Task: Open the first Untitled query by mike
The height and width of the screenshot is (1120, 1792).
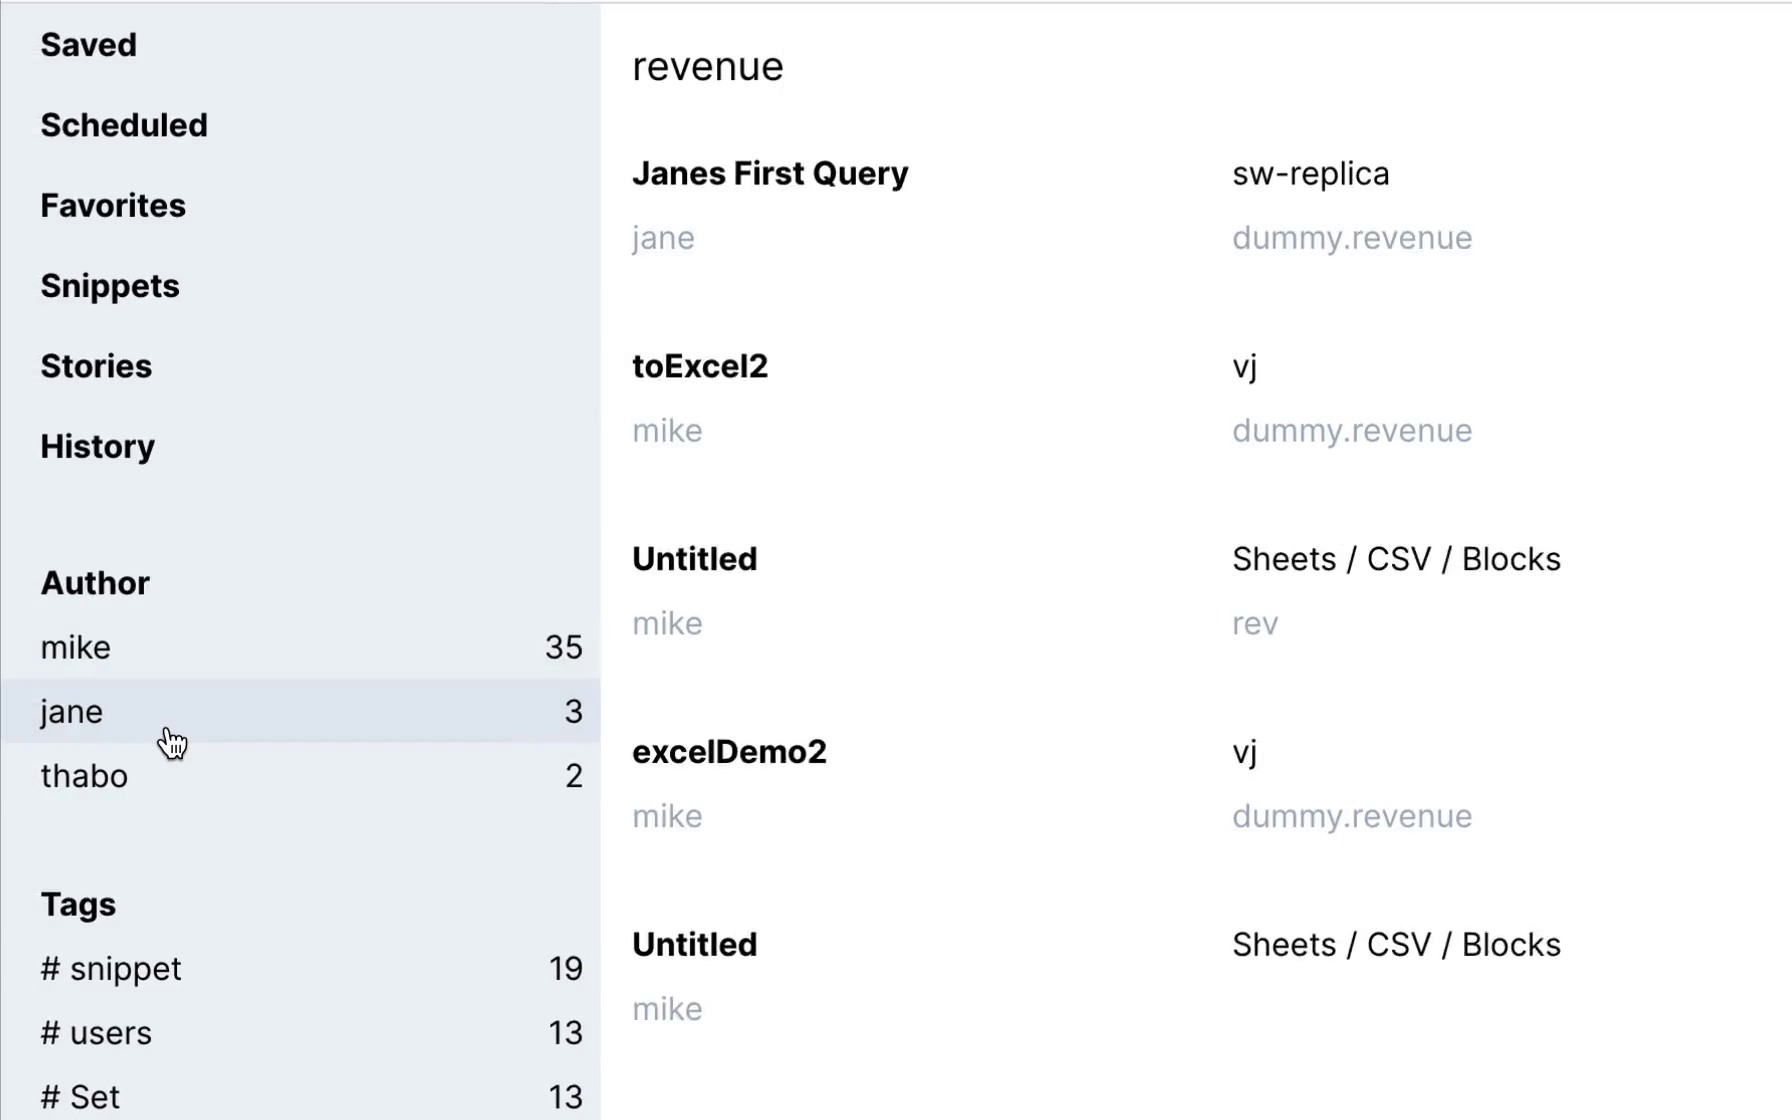Action: click(694, 559)
